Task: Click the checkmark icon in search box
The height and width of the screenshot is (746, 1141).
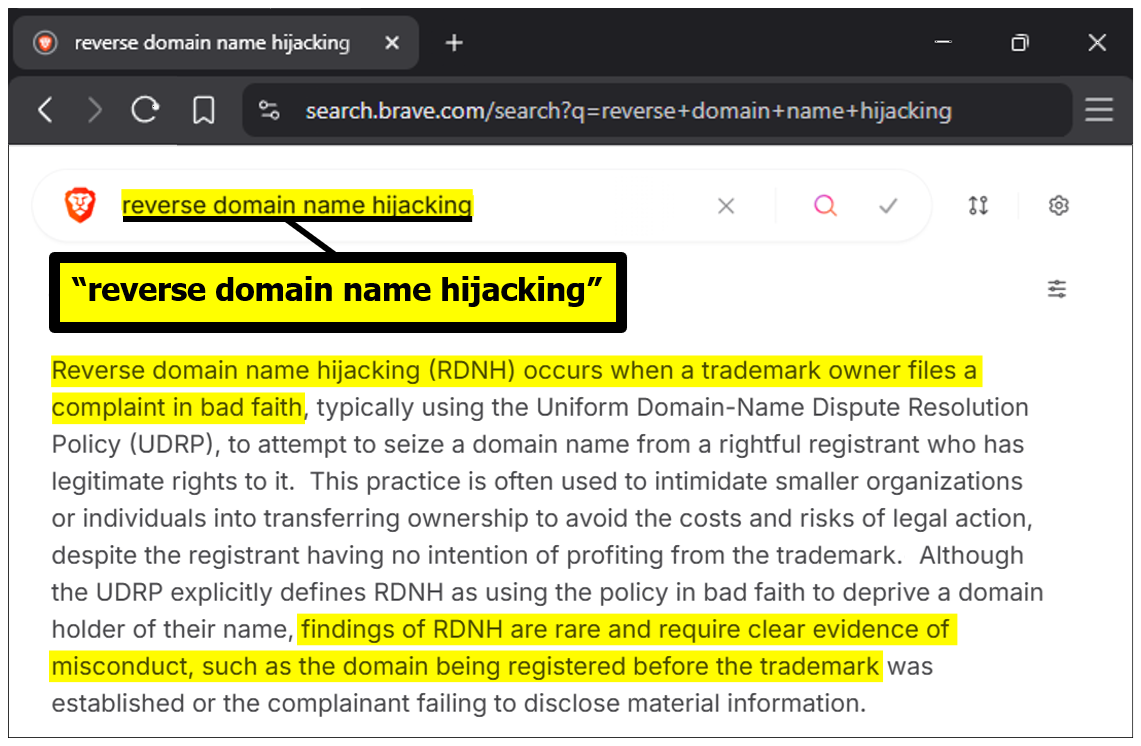Action: pos(888,206)
